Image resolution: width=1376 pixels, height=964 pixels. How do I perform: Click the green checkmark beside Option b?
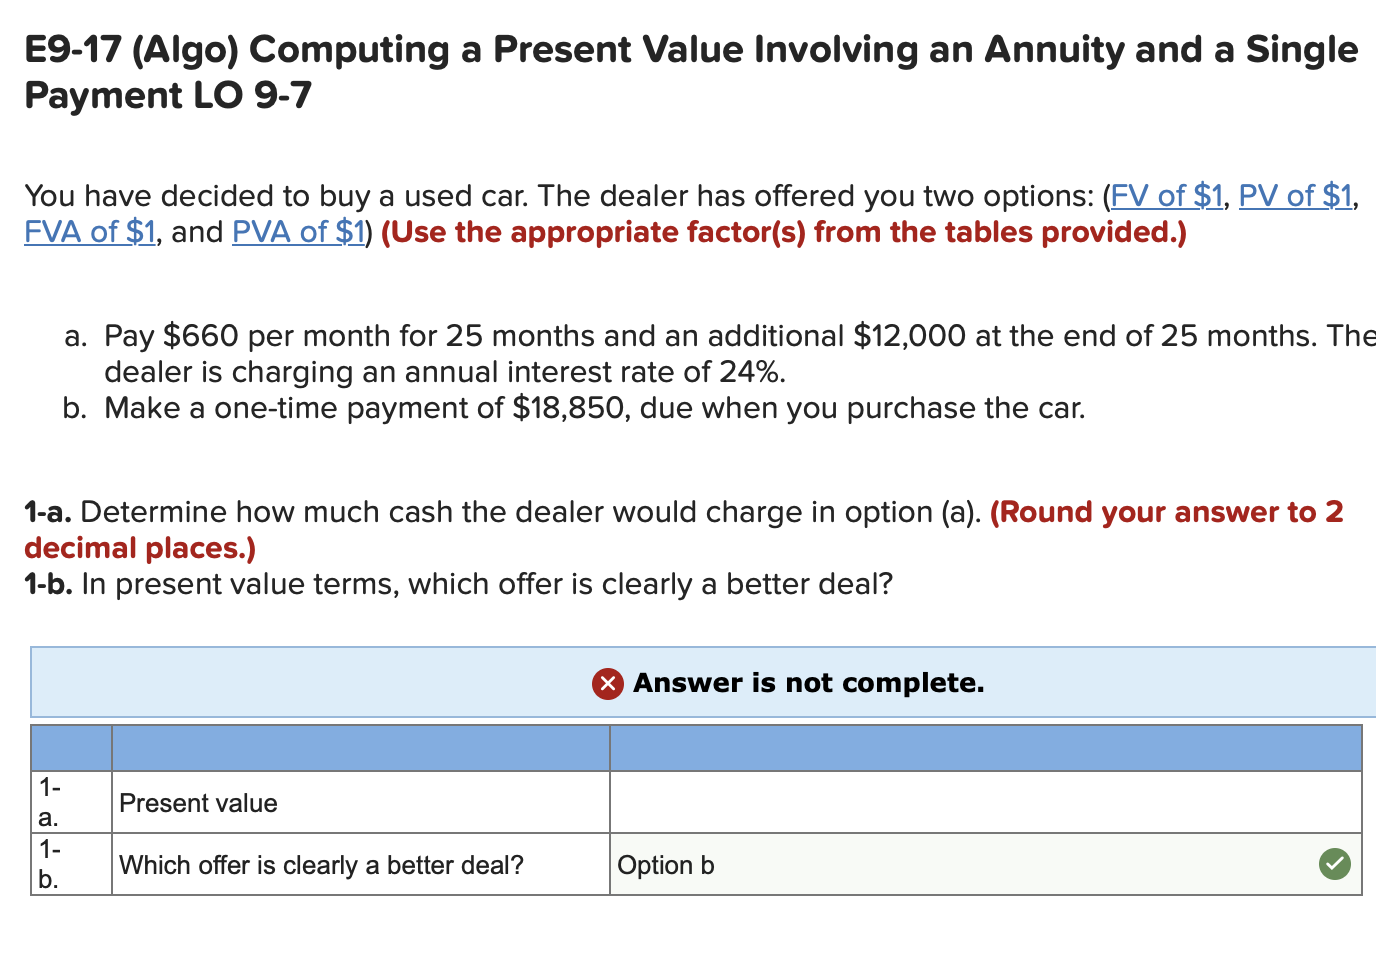click(x=1334, y=863)
